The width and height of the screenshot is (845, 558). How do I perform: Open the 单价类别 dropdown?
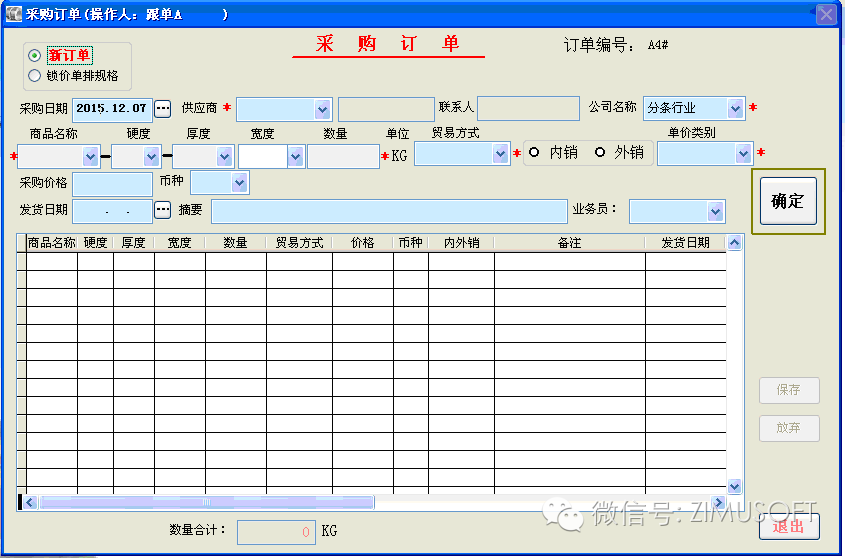point(743,154)
